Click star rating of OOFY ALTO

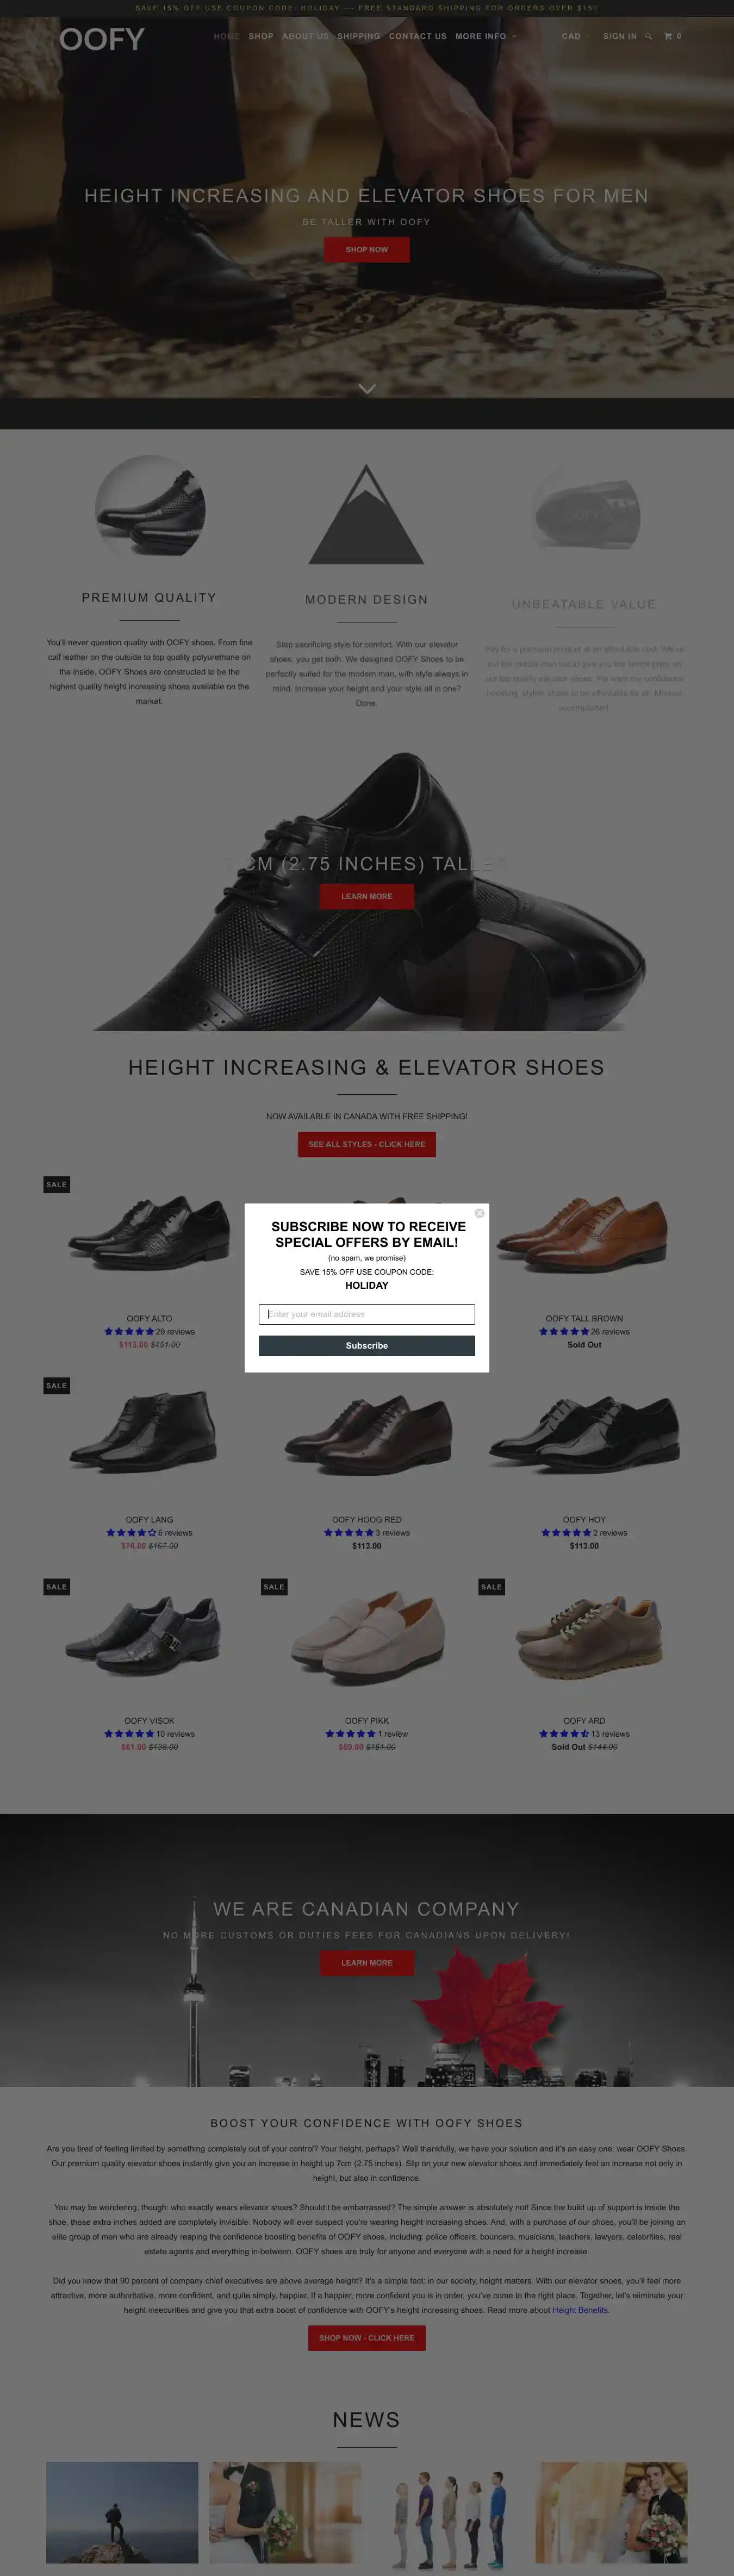[x=129, y=1332]
